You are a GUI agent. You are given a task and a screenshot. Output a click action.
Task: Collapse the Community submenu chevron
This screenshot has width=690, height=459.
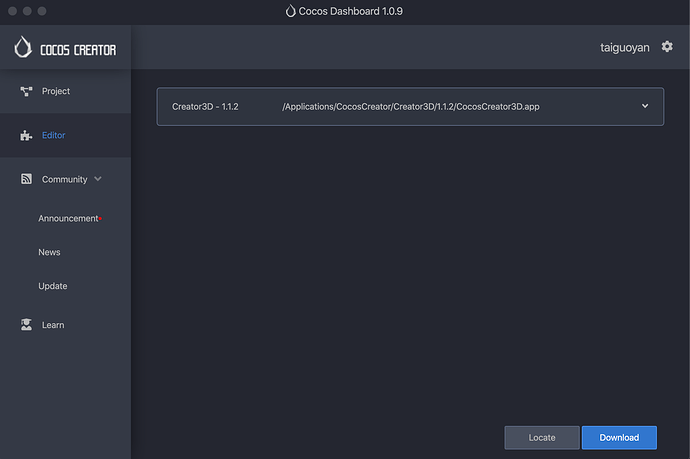coord(98,179)
